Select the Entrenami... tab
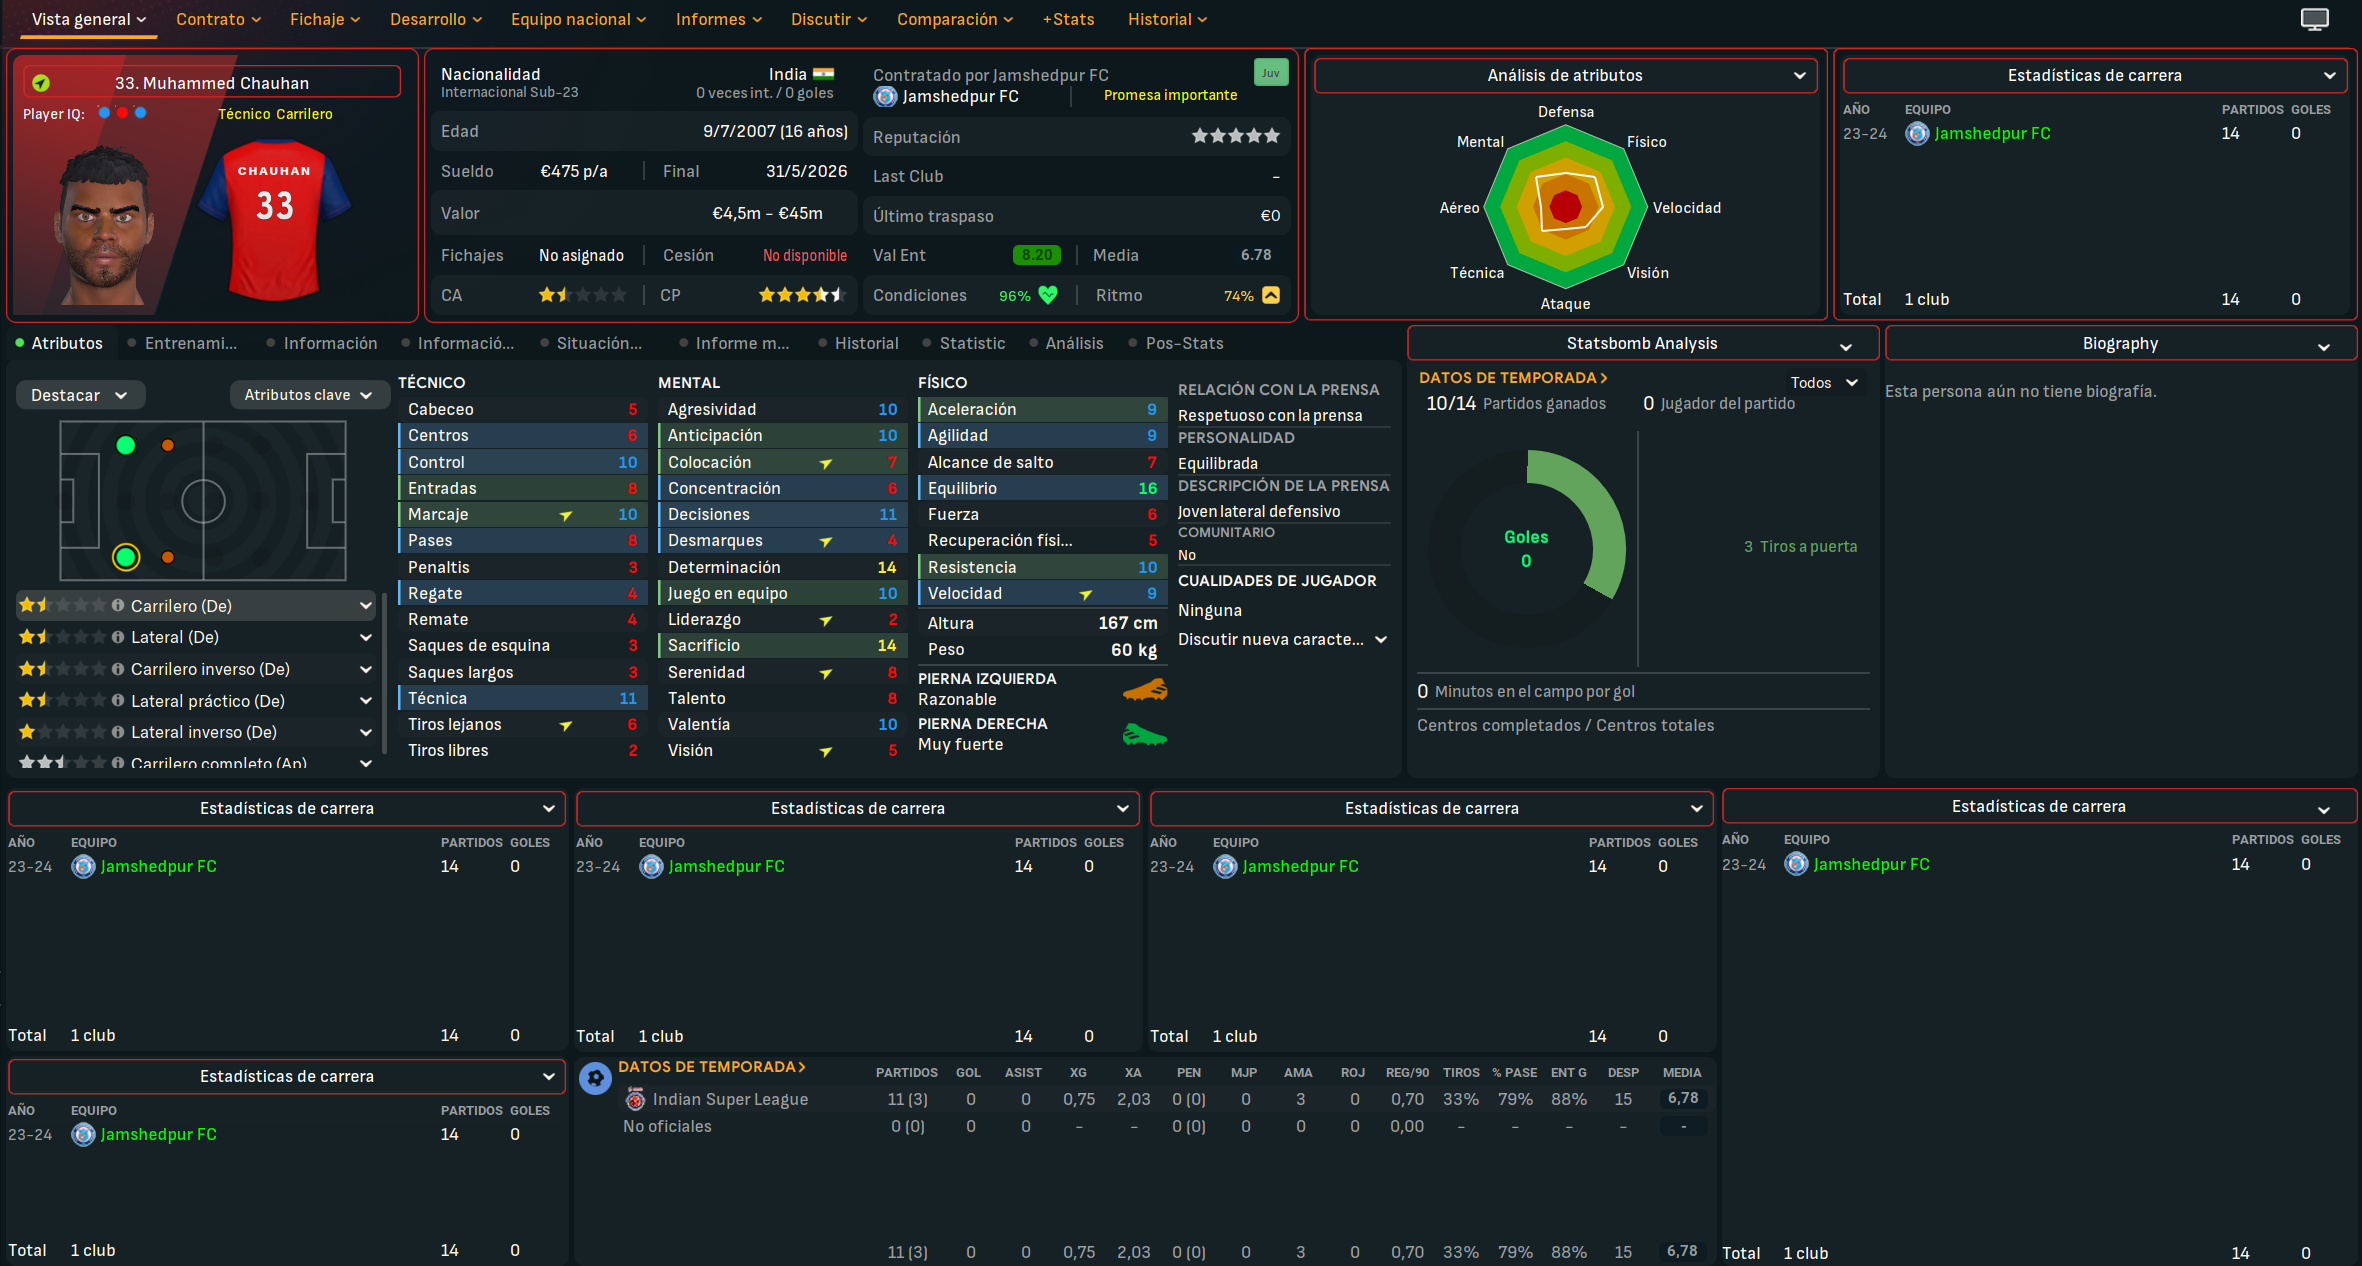 (x=183, y=343)
